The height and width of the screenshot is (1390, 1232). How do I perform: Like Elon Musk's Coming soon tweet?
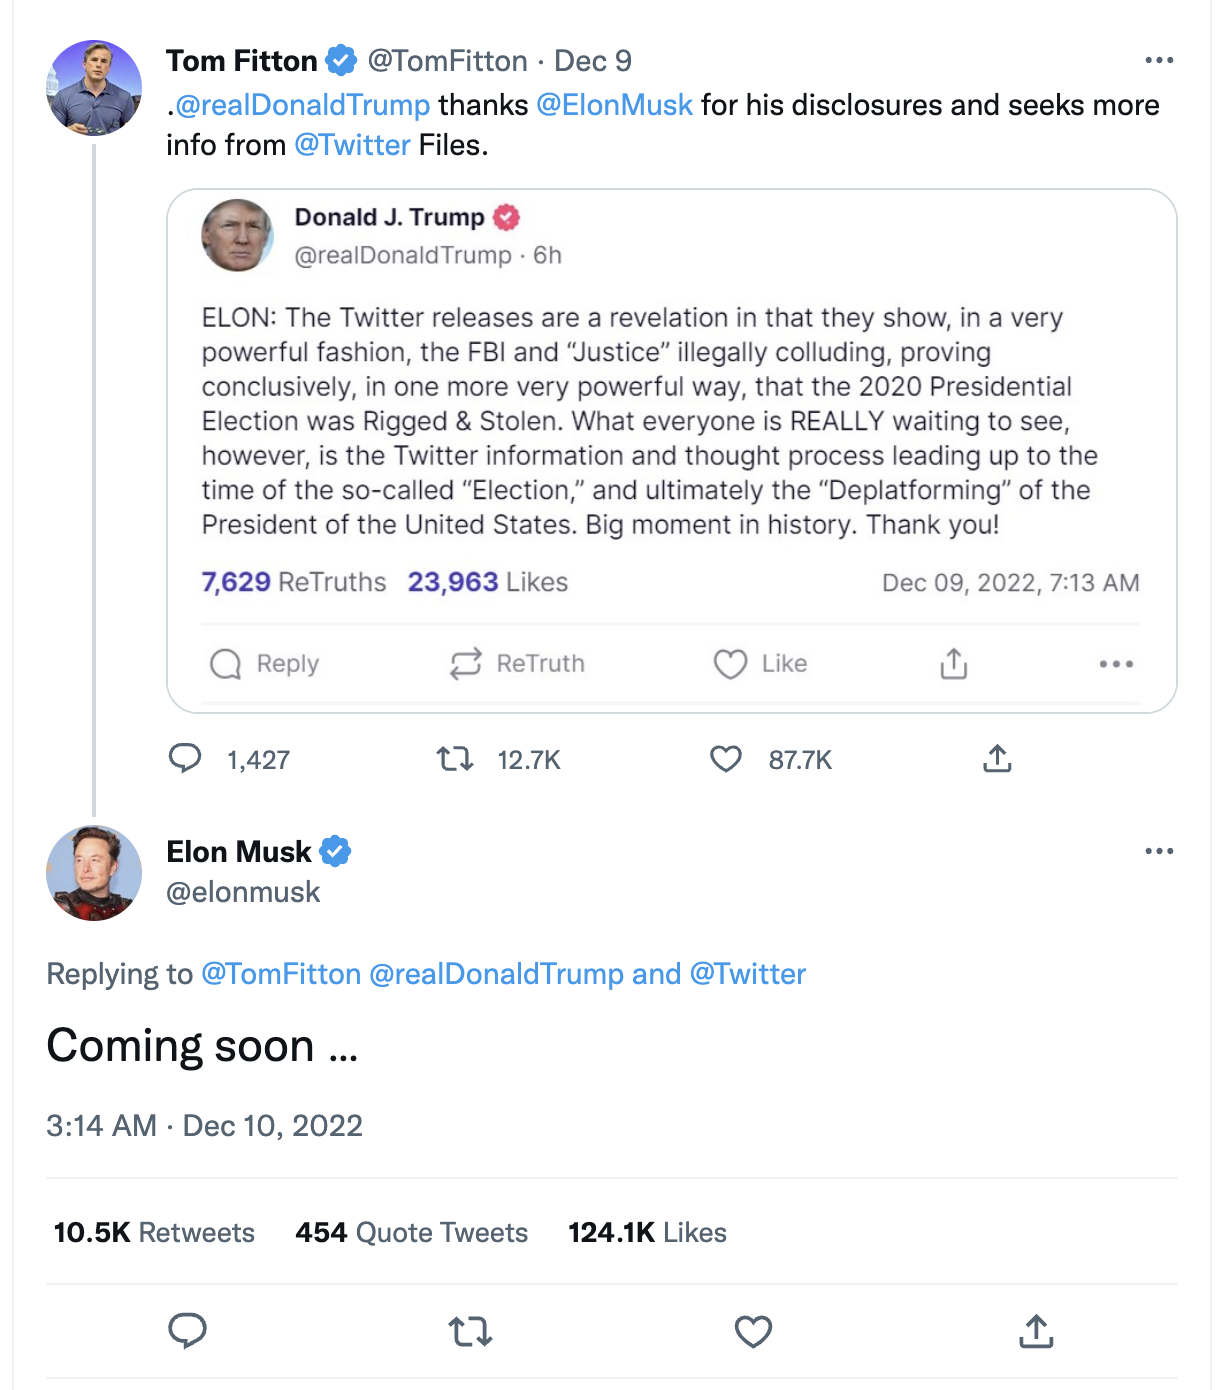click(753, 1332)
